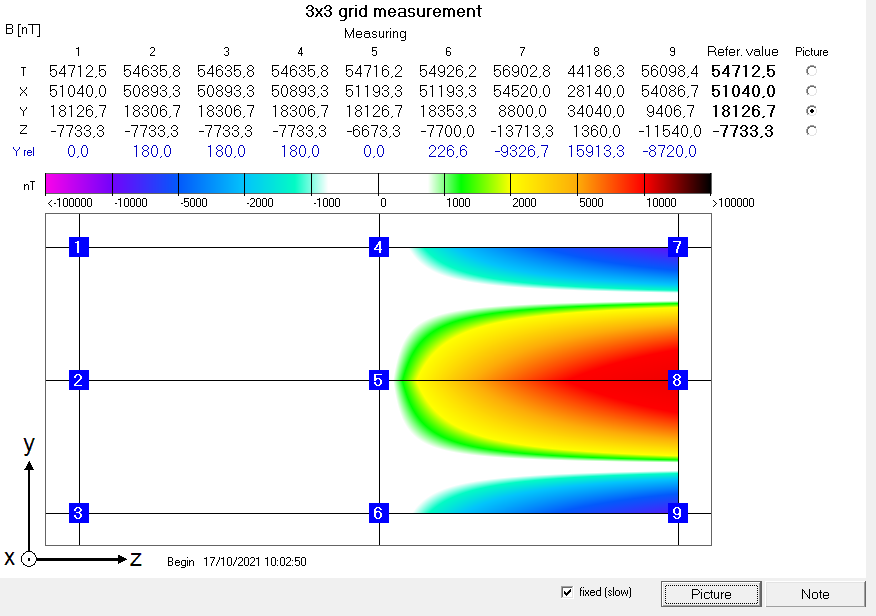Select blue grid point marker 9
876x616 pixels.
click(678, 513)
